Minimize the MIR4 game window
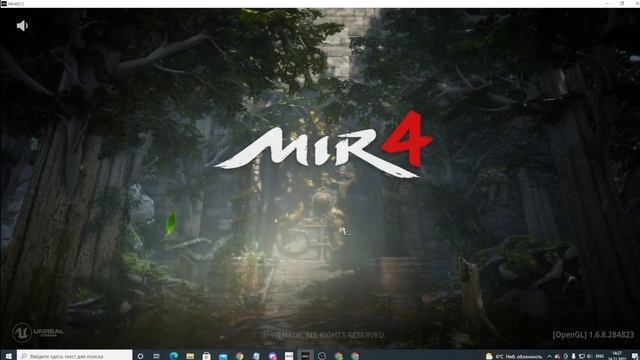Viewport: 640px width, 360px height. pyautogui.click(x=607, y=3)
